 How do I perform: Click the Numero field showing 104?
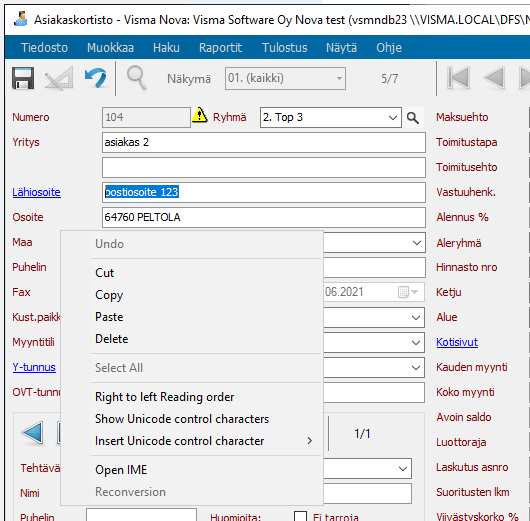pyautogui.click(x=146, y=117)
